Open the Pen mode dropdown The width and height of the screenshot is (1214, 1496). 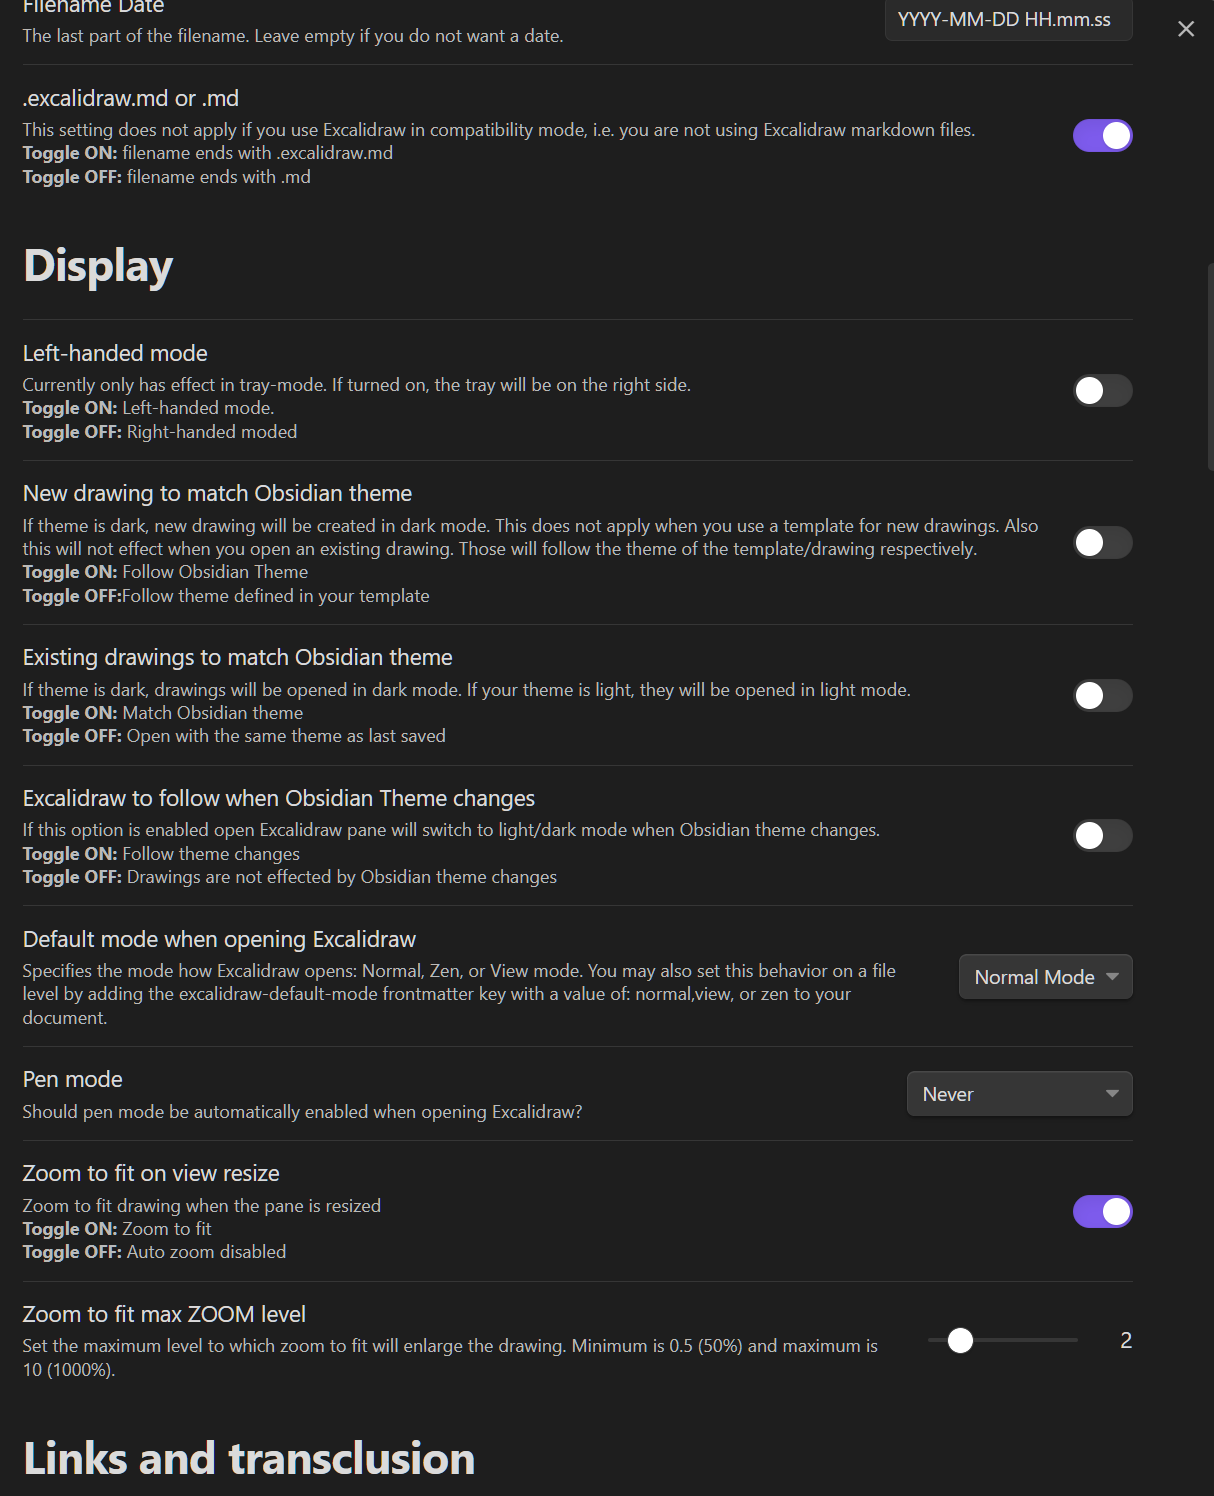coord(1019,1094)
